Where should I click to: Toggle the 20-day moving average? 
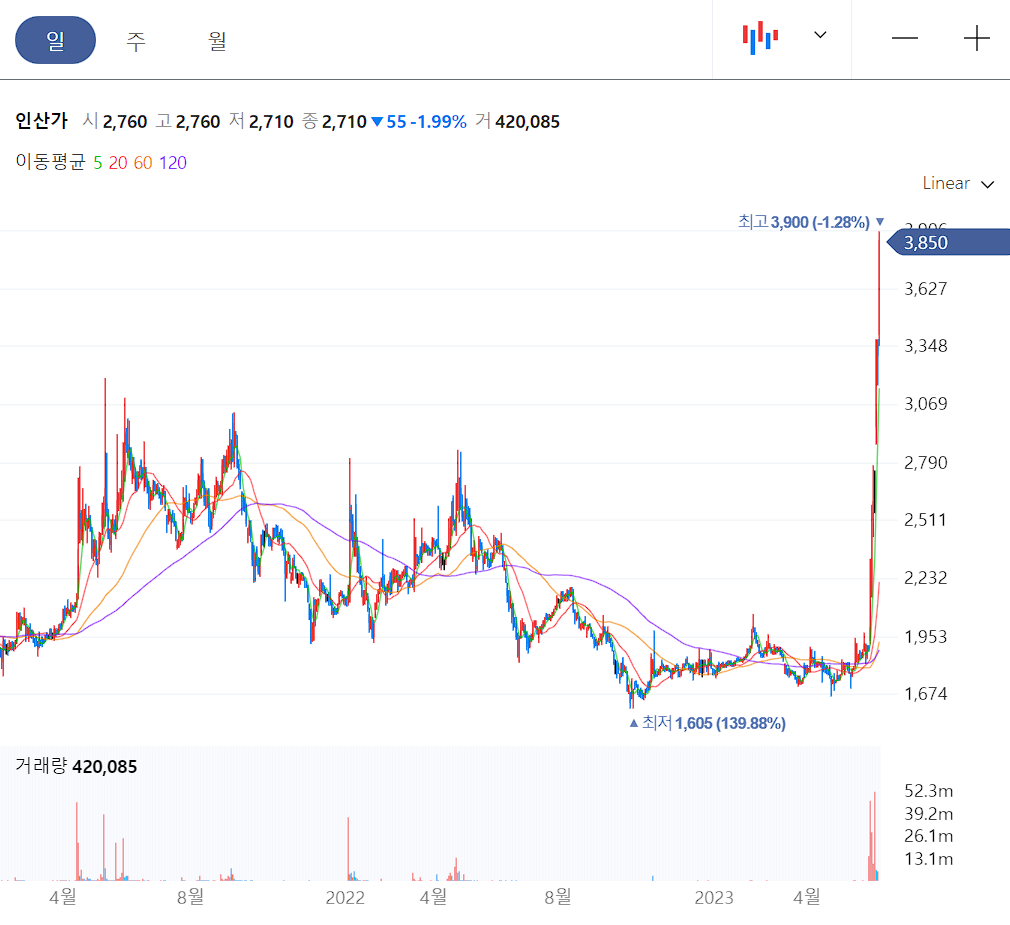coord(118,163)
